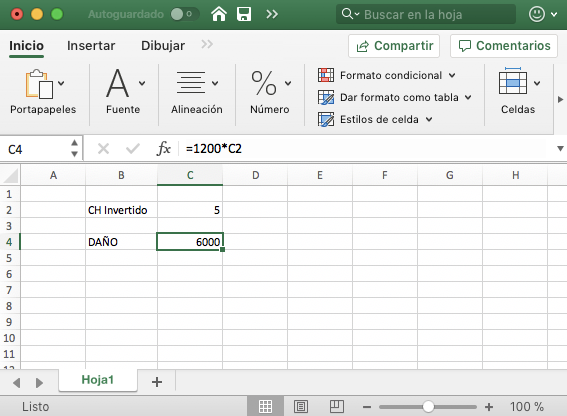The image size is (567, 416).
Task: Expand the Alineación dropdown arrow
Action: (215, 84)
